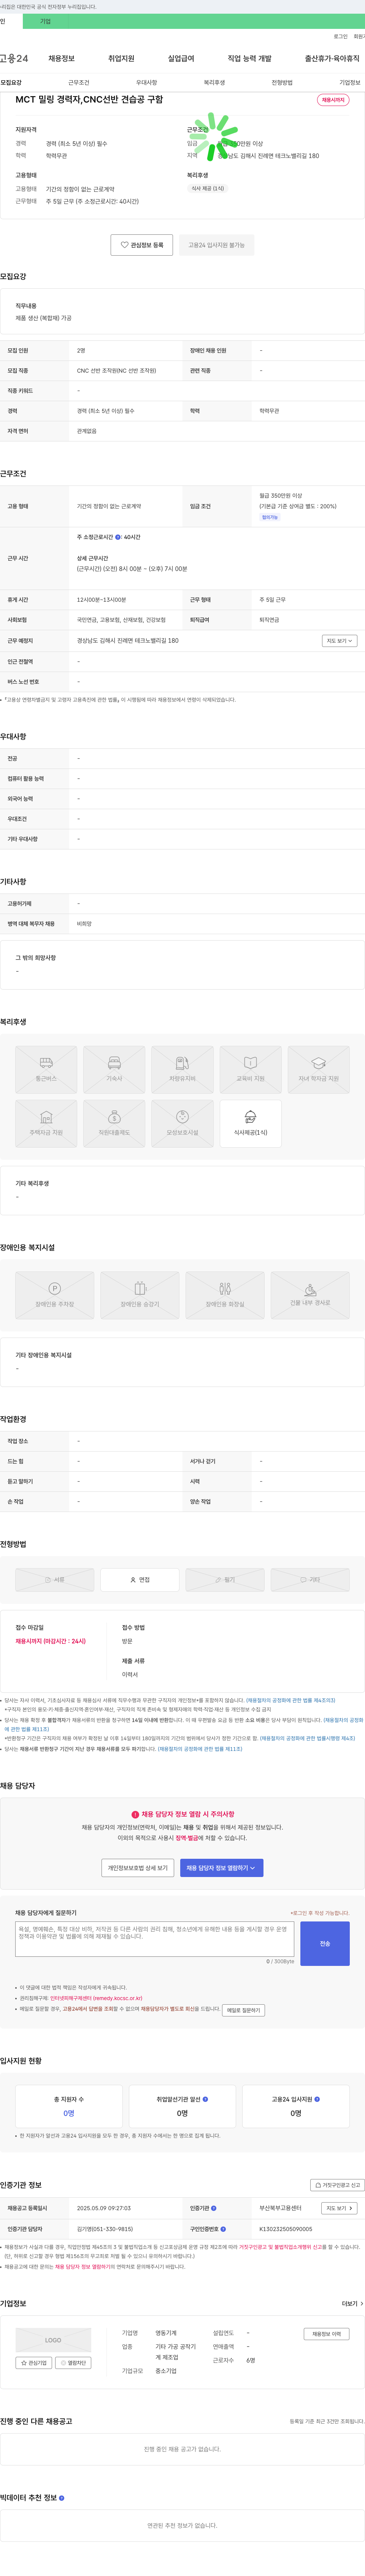Switch to the 복리후생 section tab

[214, 83]
